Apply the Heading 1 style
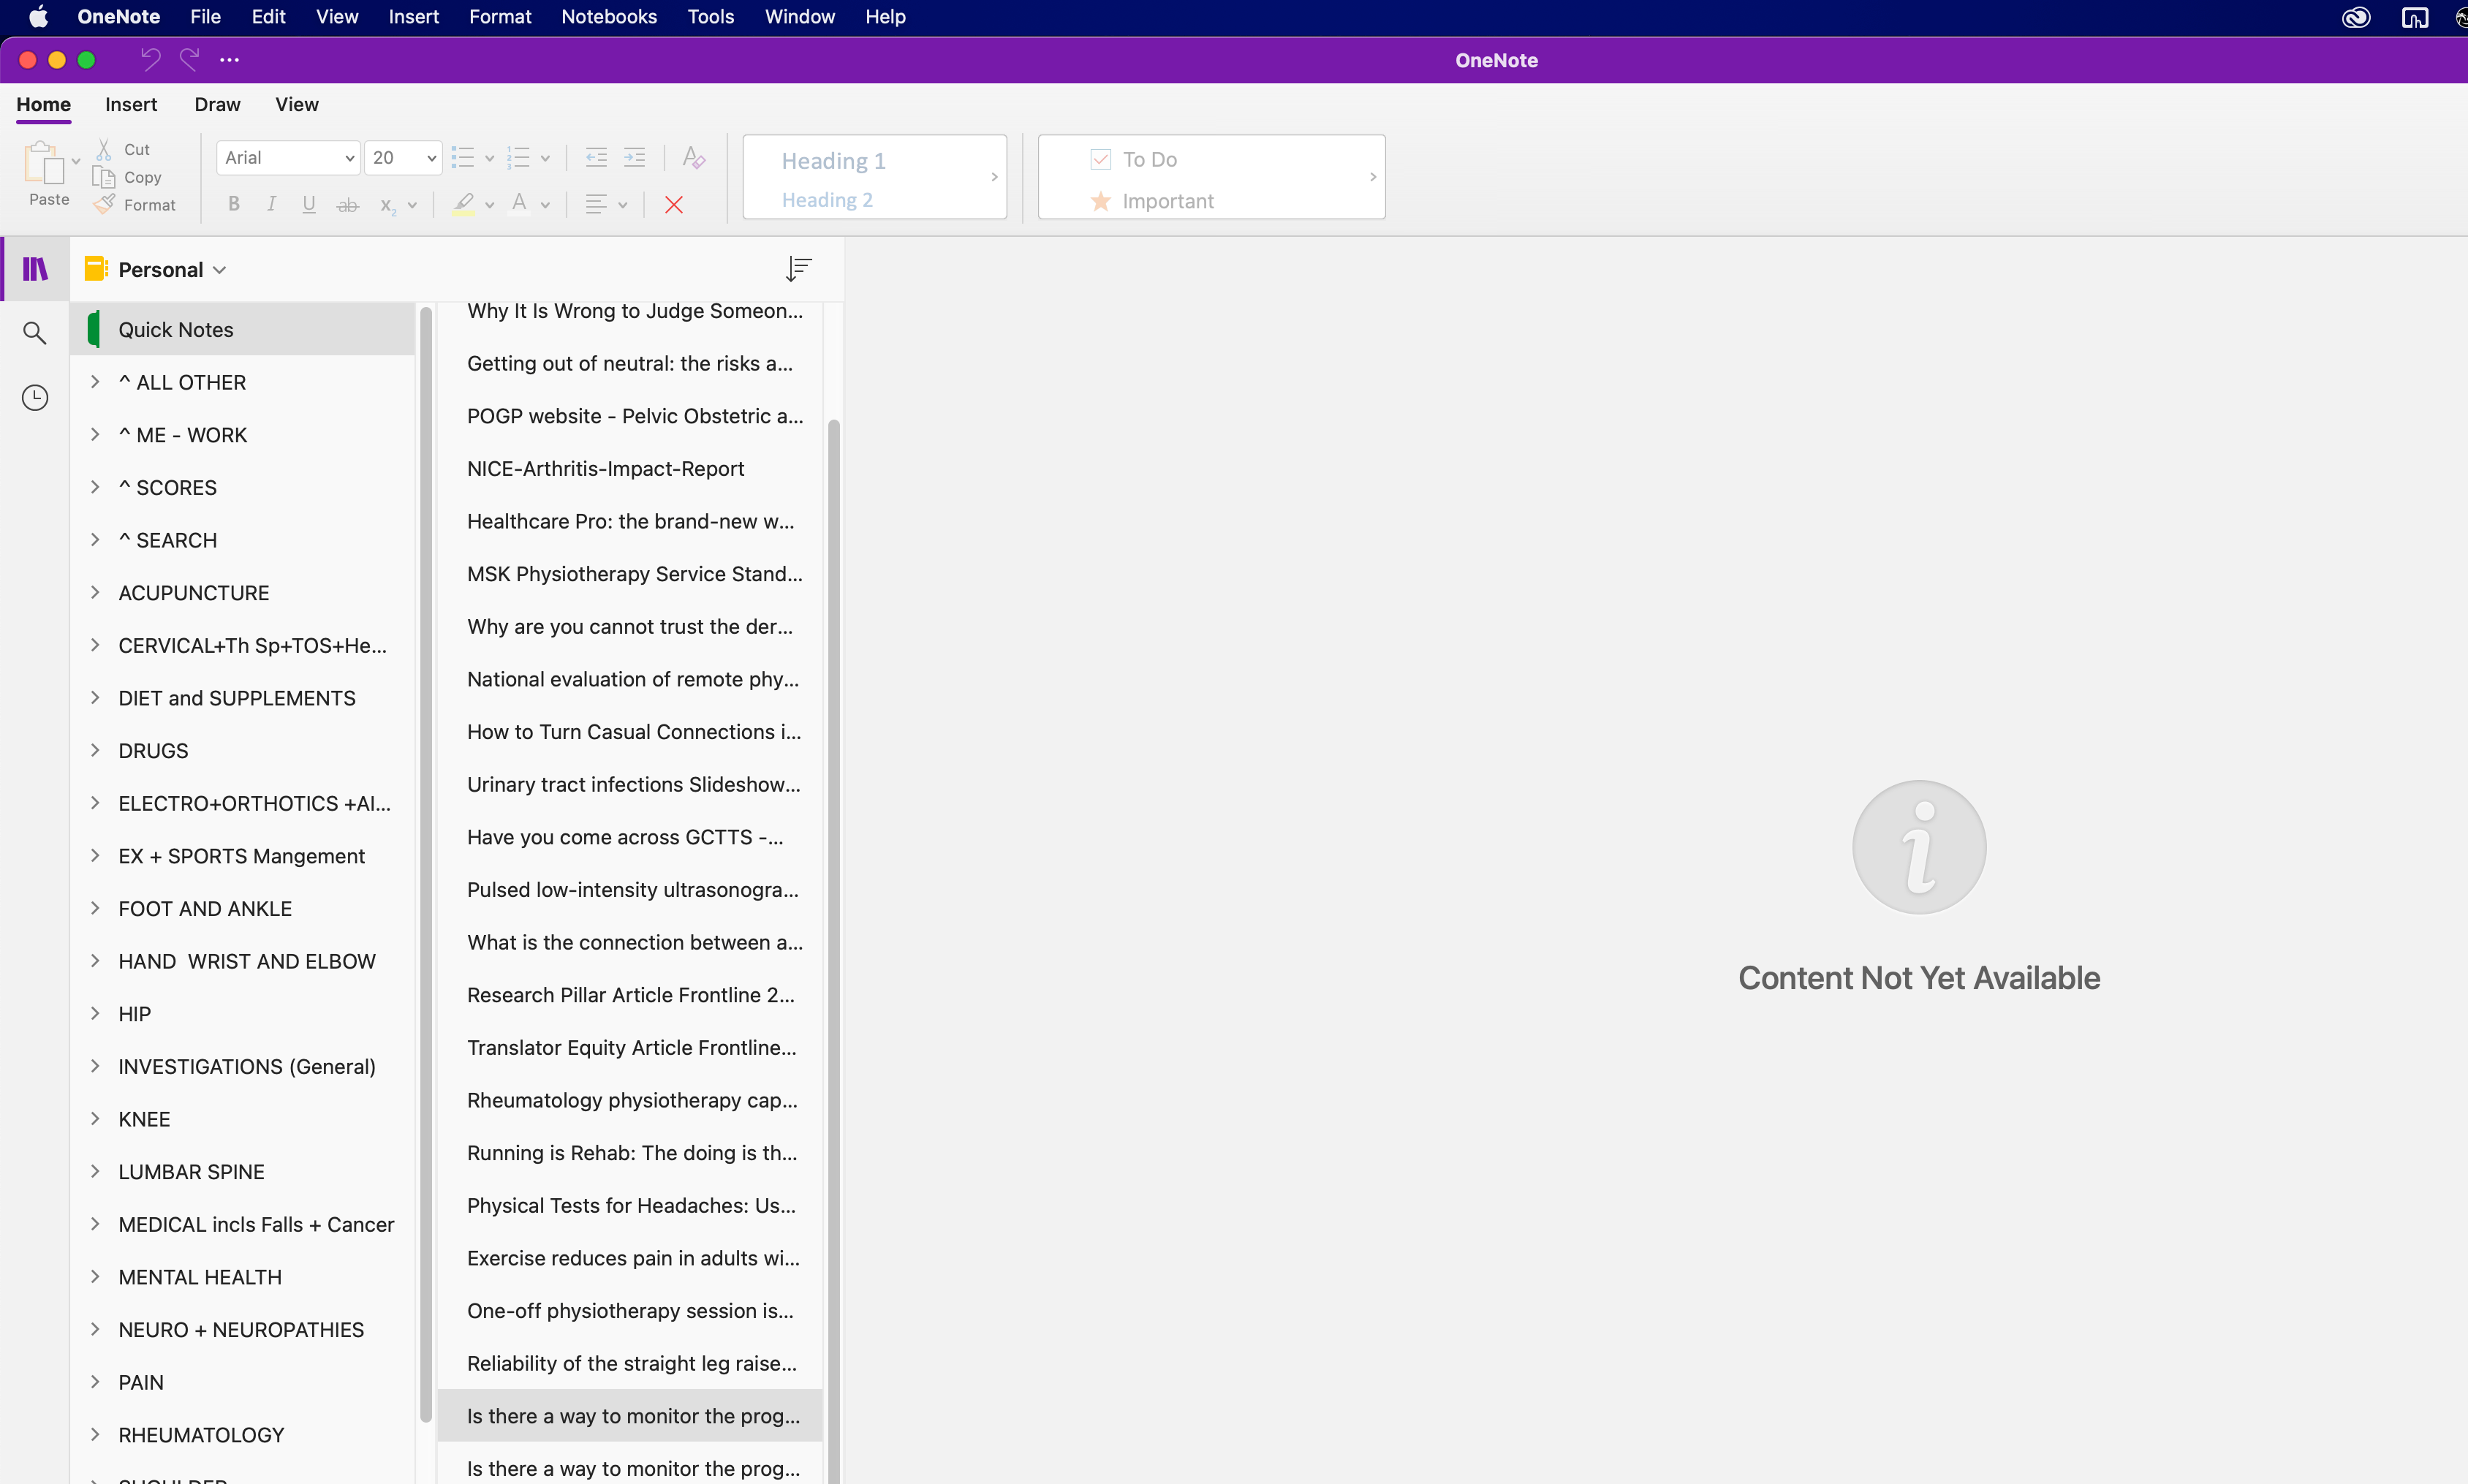 click(x=834, y=161)
